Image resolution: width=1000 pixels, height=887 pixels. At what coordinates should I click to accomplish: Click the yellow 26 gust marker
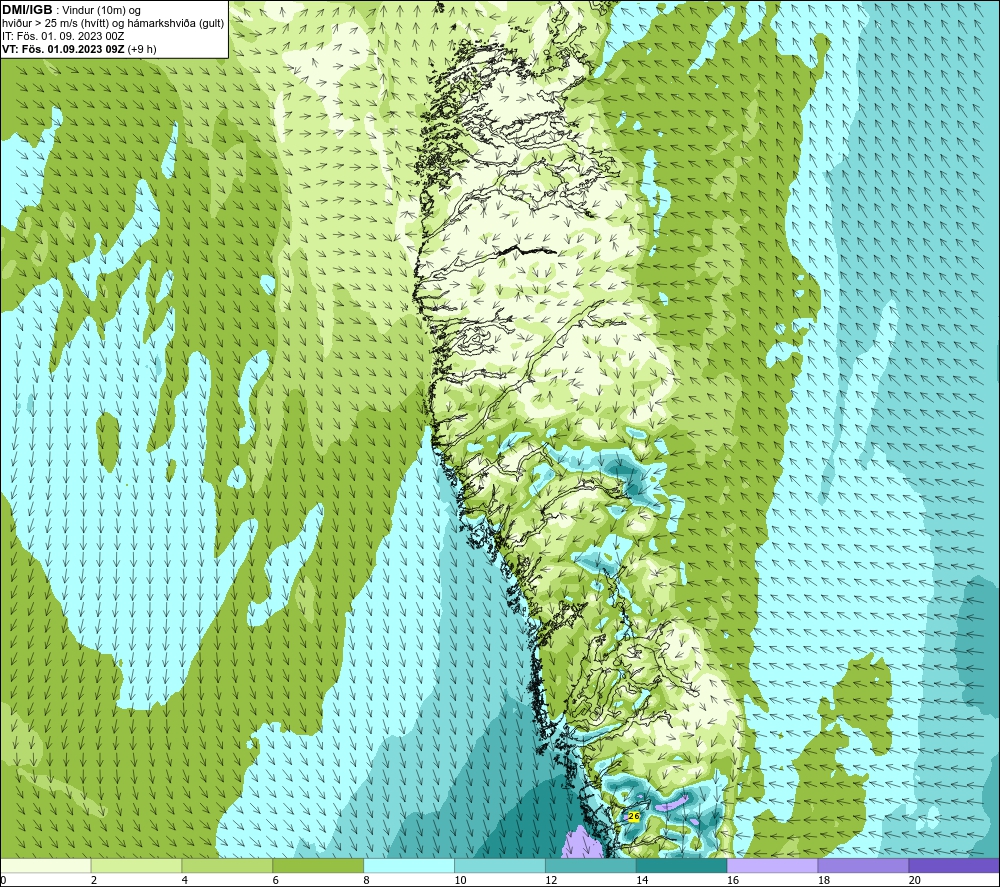pos(633,816)
